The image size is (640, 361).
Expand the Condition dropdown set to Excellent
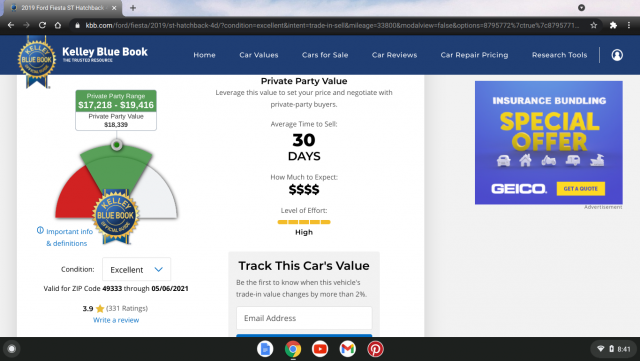point(136,270)
